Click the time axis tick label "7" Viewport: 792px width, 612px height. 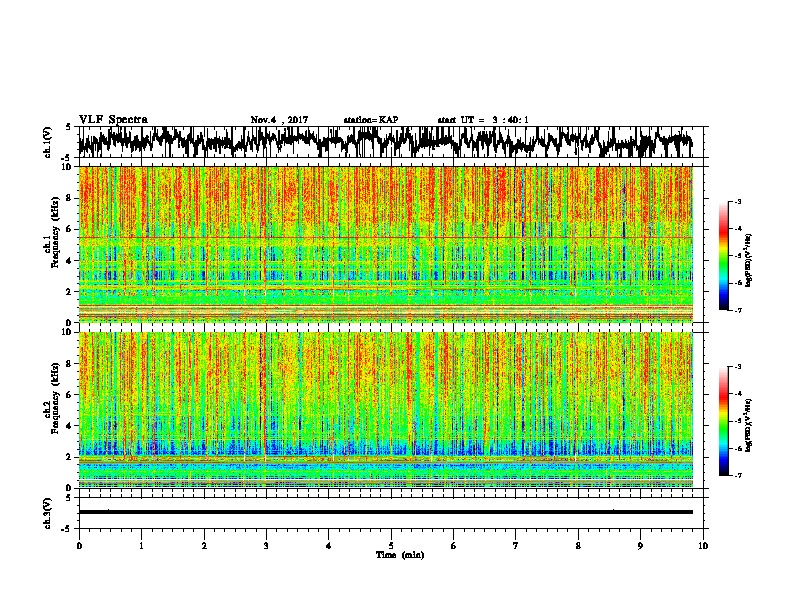coord(516,546)
